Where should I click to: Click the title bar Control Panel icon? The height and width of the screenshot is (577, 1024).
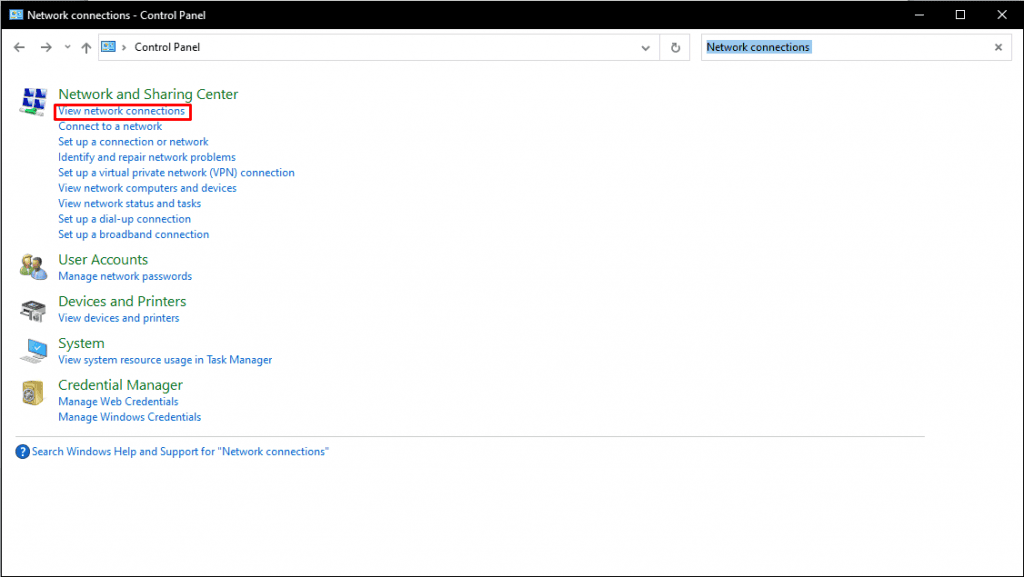pos(16,14)
